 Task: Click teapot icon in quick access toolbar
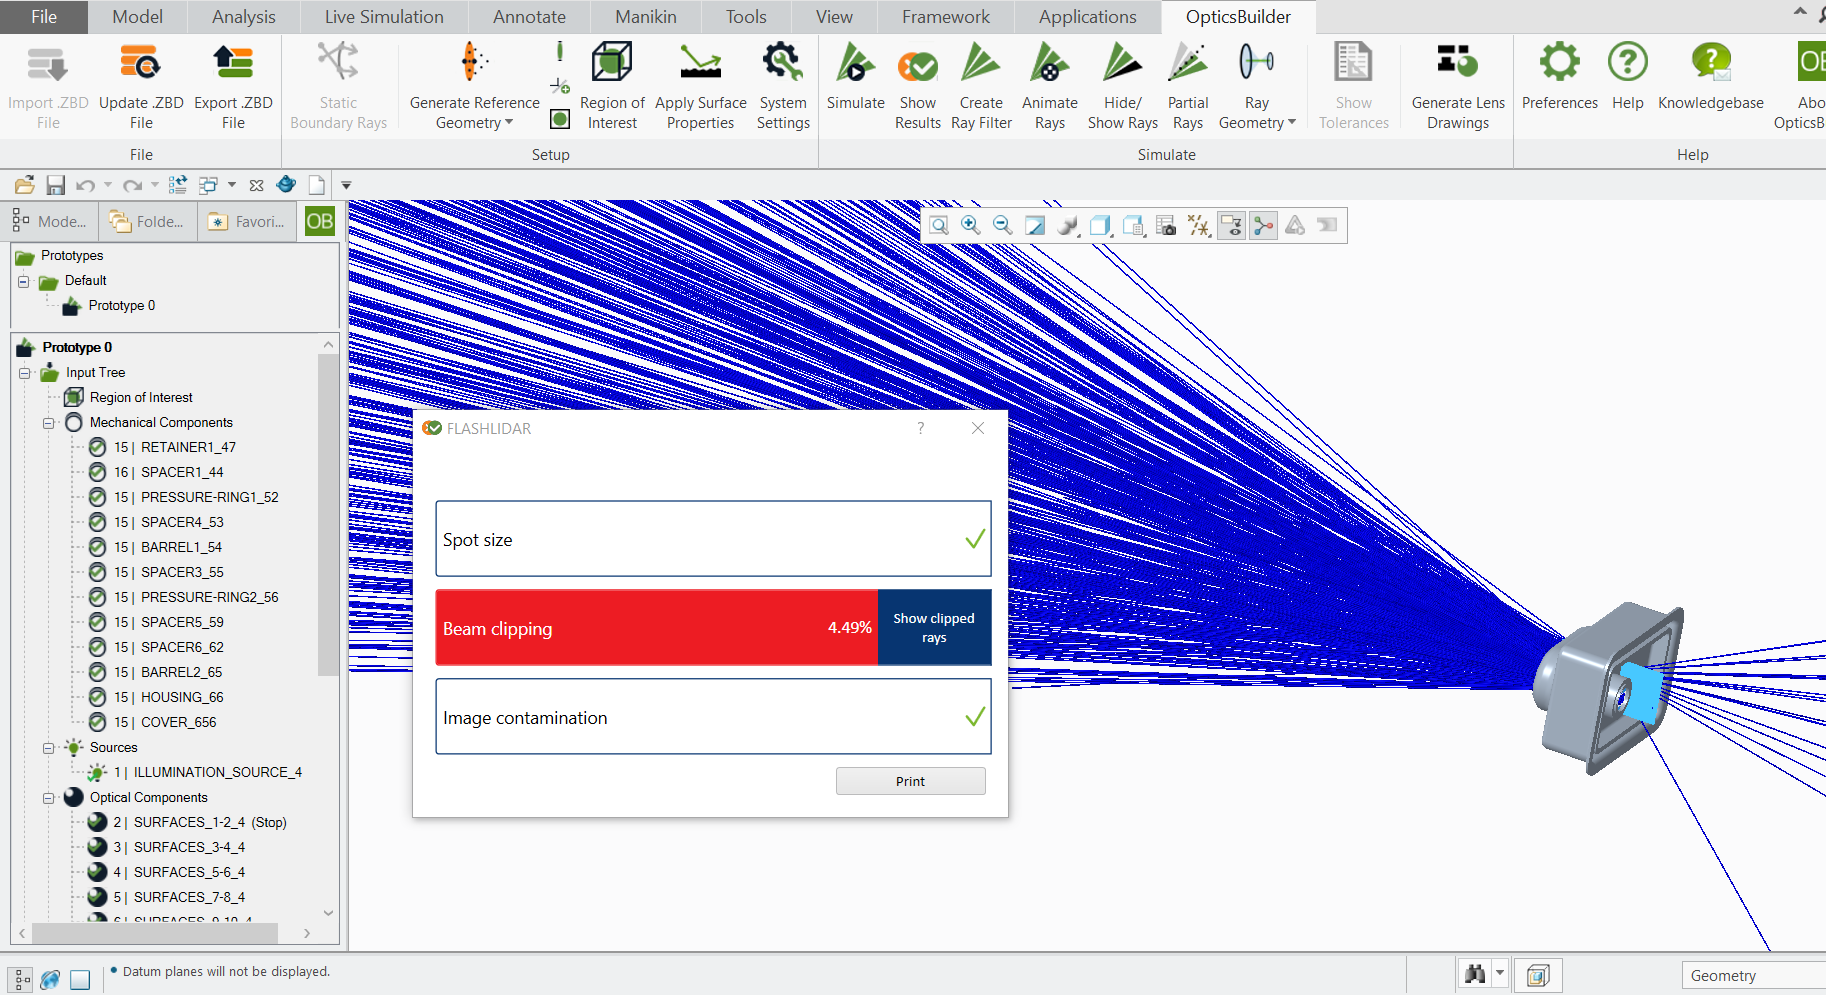pos(286,185)
